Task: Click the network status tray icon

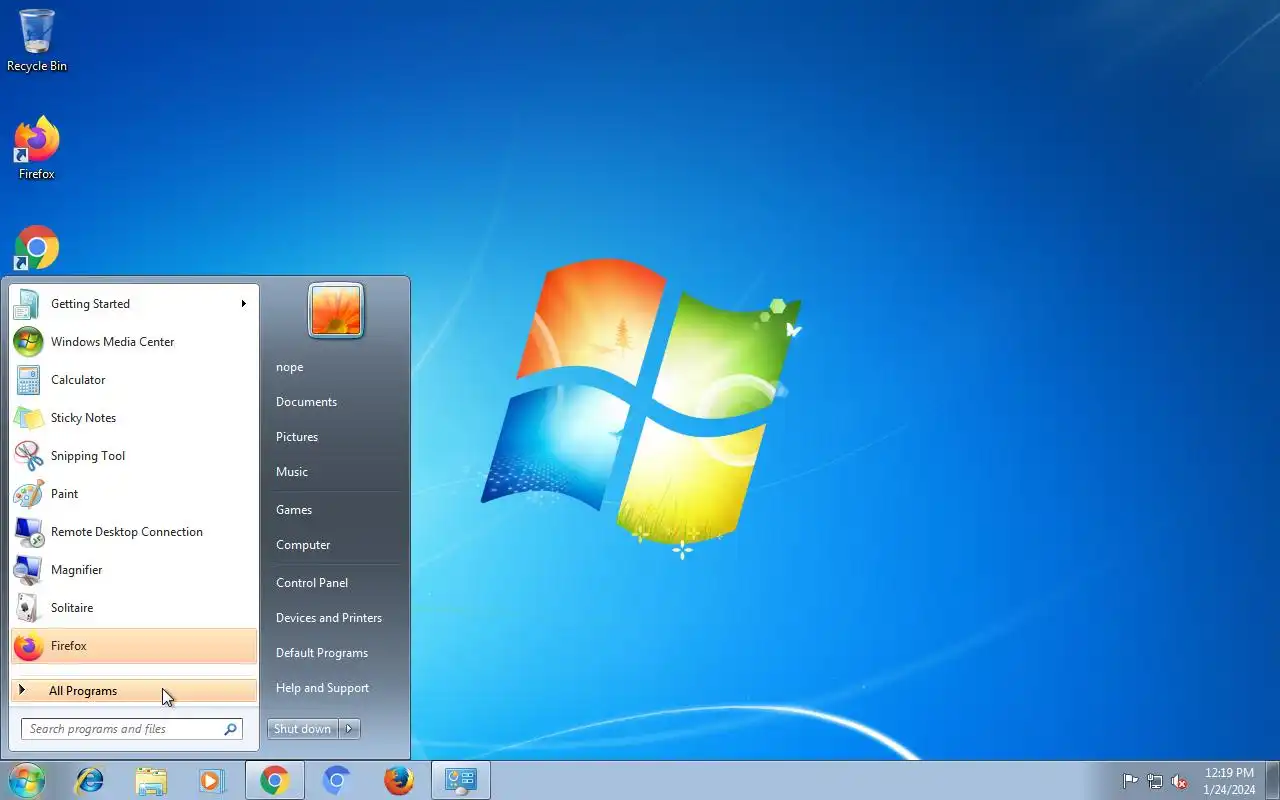Action: (1155, 781)
